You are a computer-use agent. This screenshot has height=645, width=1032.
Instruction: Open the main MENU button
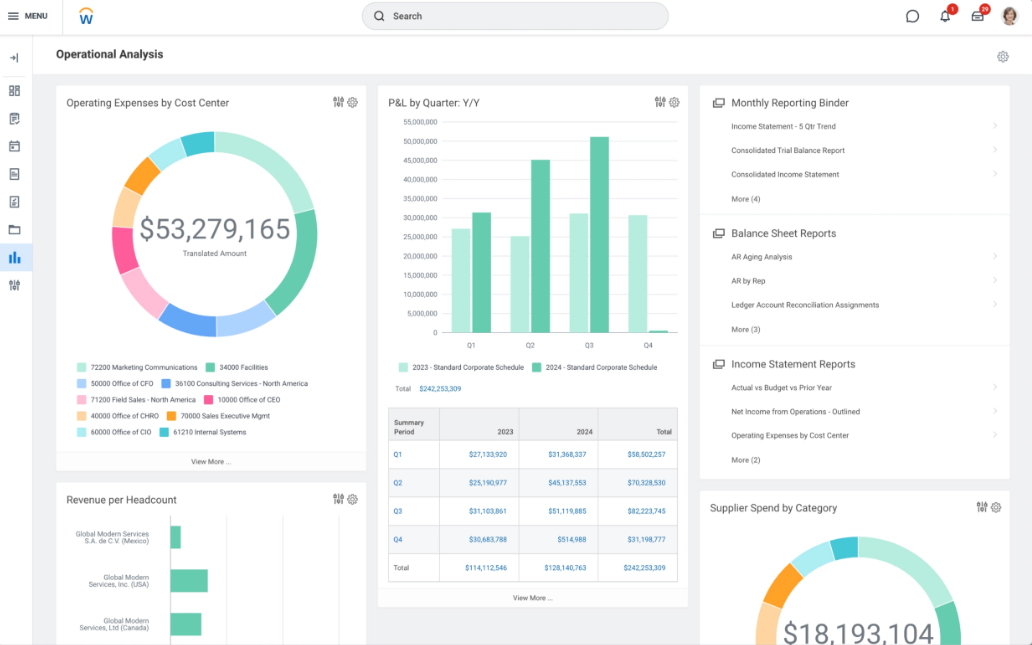[x=28, y=16]
